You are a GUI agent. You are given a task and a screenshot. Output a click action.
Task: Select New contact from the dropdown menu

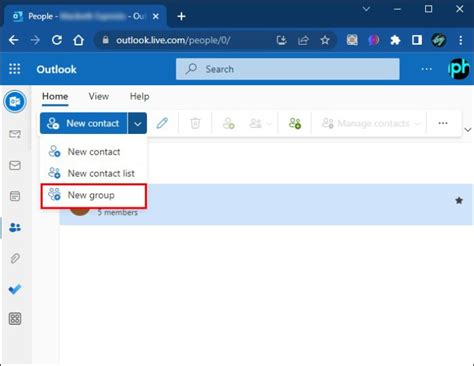point(93,152)
